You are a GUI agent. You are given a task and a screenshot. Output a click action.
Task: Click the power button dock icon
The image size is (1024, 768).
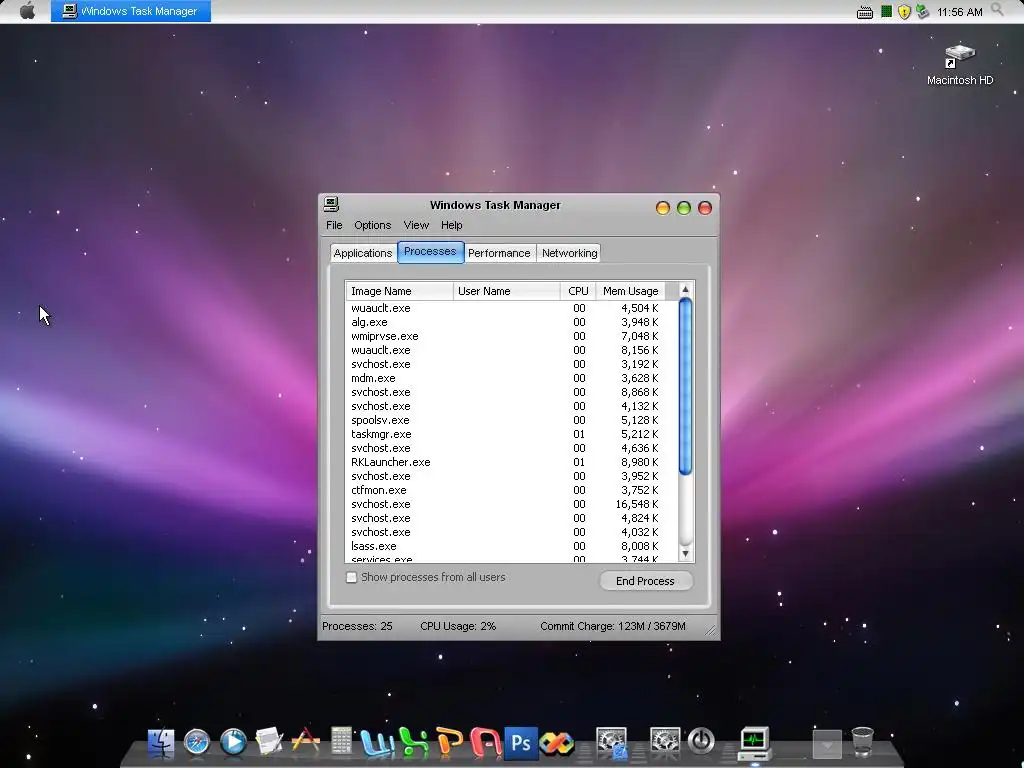(701, 742)
